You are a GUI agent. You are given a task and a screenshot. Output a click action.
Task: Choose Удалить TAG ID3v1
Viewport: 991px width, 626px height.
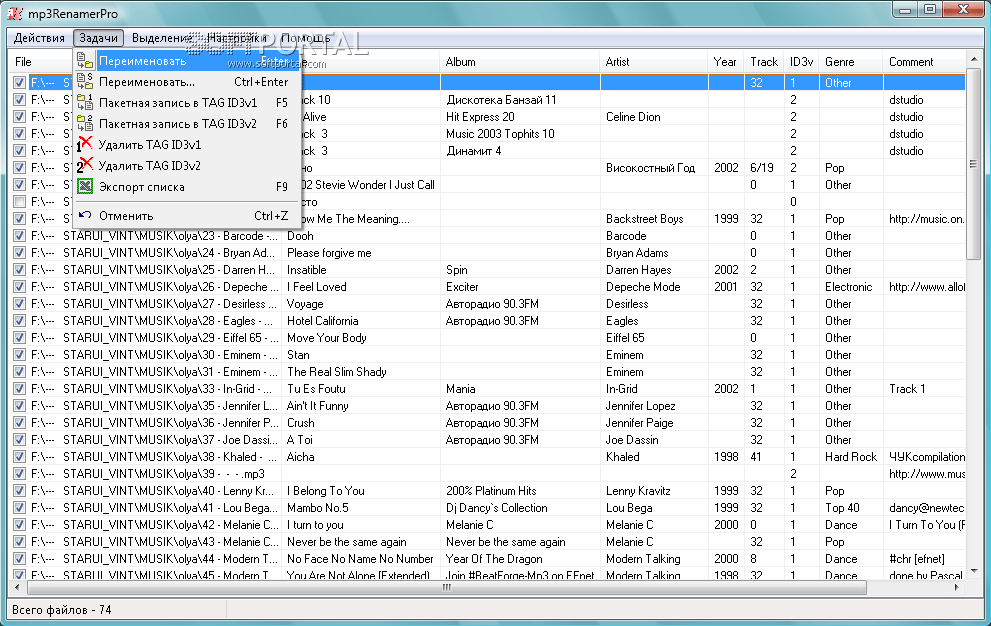(x=187, y=144)
